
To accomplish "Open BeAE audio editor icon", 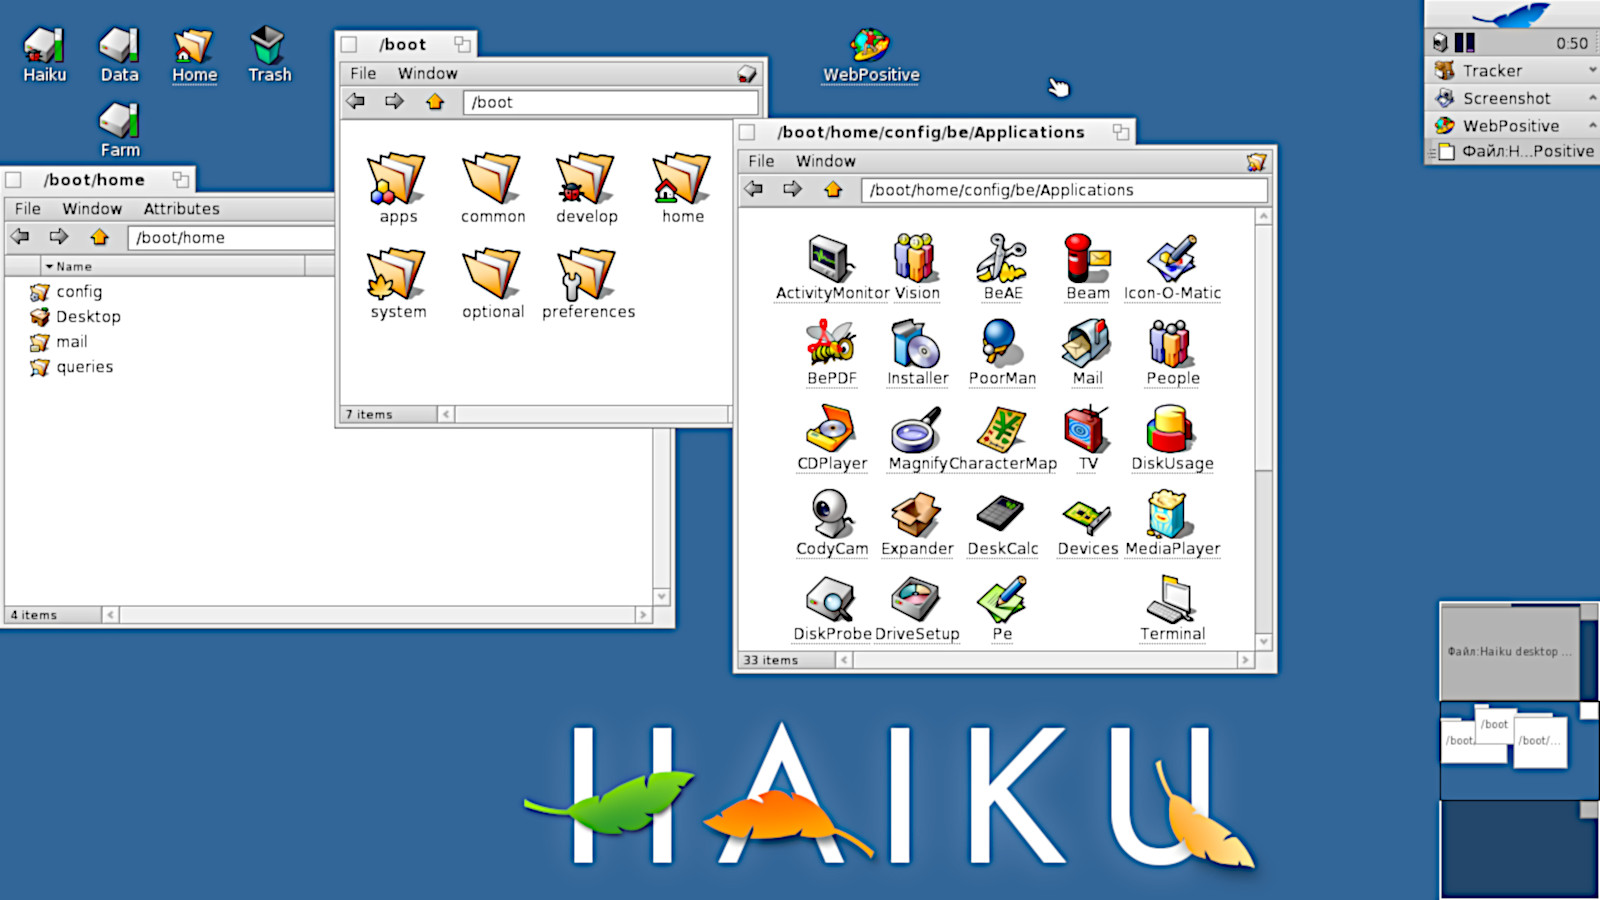I will [x=1001, y=259].
